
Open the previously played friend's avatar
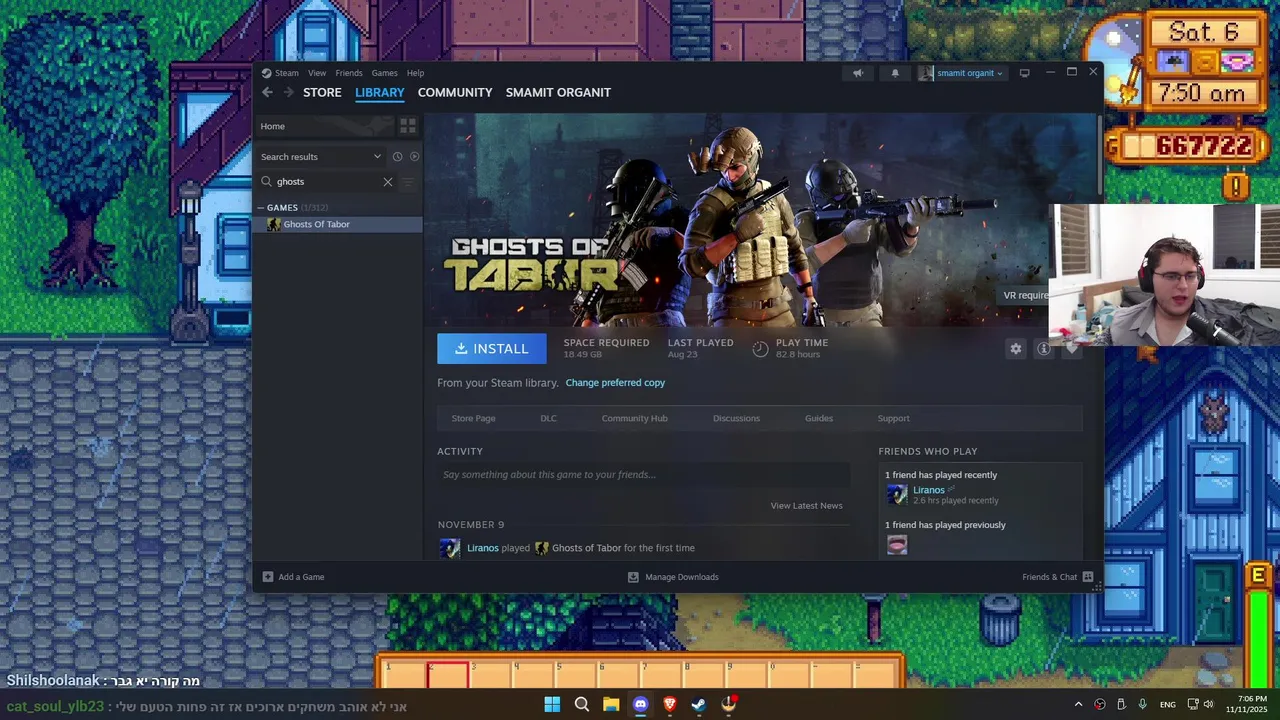click(x=897, y=544)
